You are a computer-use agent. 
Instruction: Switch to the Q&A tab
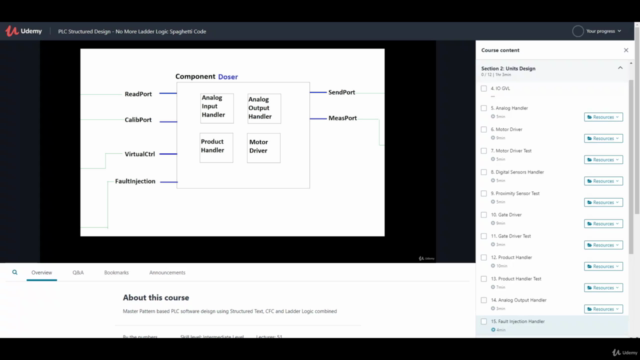(78, 272)
